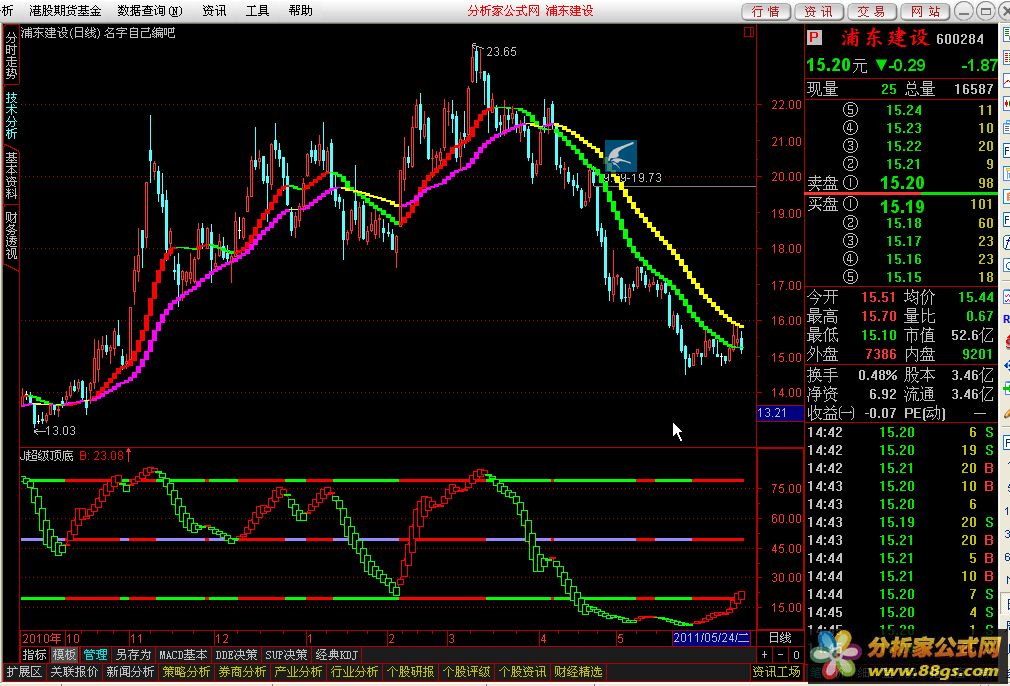
Task: Select the MACD基本 template
Action: pyautogui.click(x=183, y=654)
